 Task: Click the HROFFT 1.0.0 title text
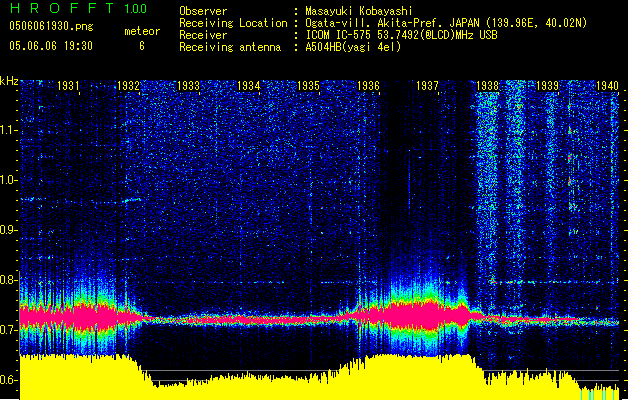pos(79,8)
